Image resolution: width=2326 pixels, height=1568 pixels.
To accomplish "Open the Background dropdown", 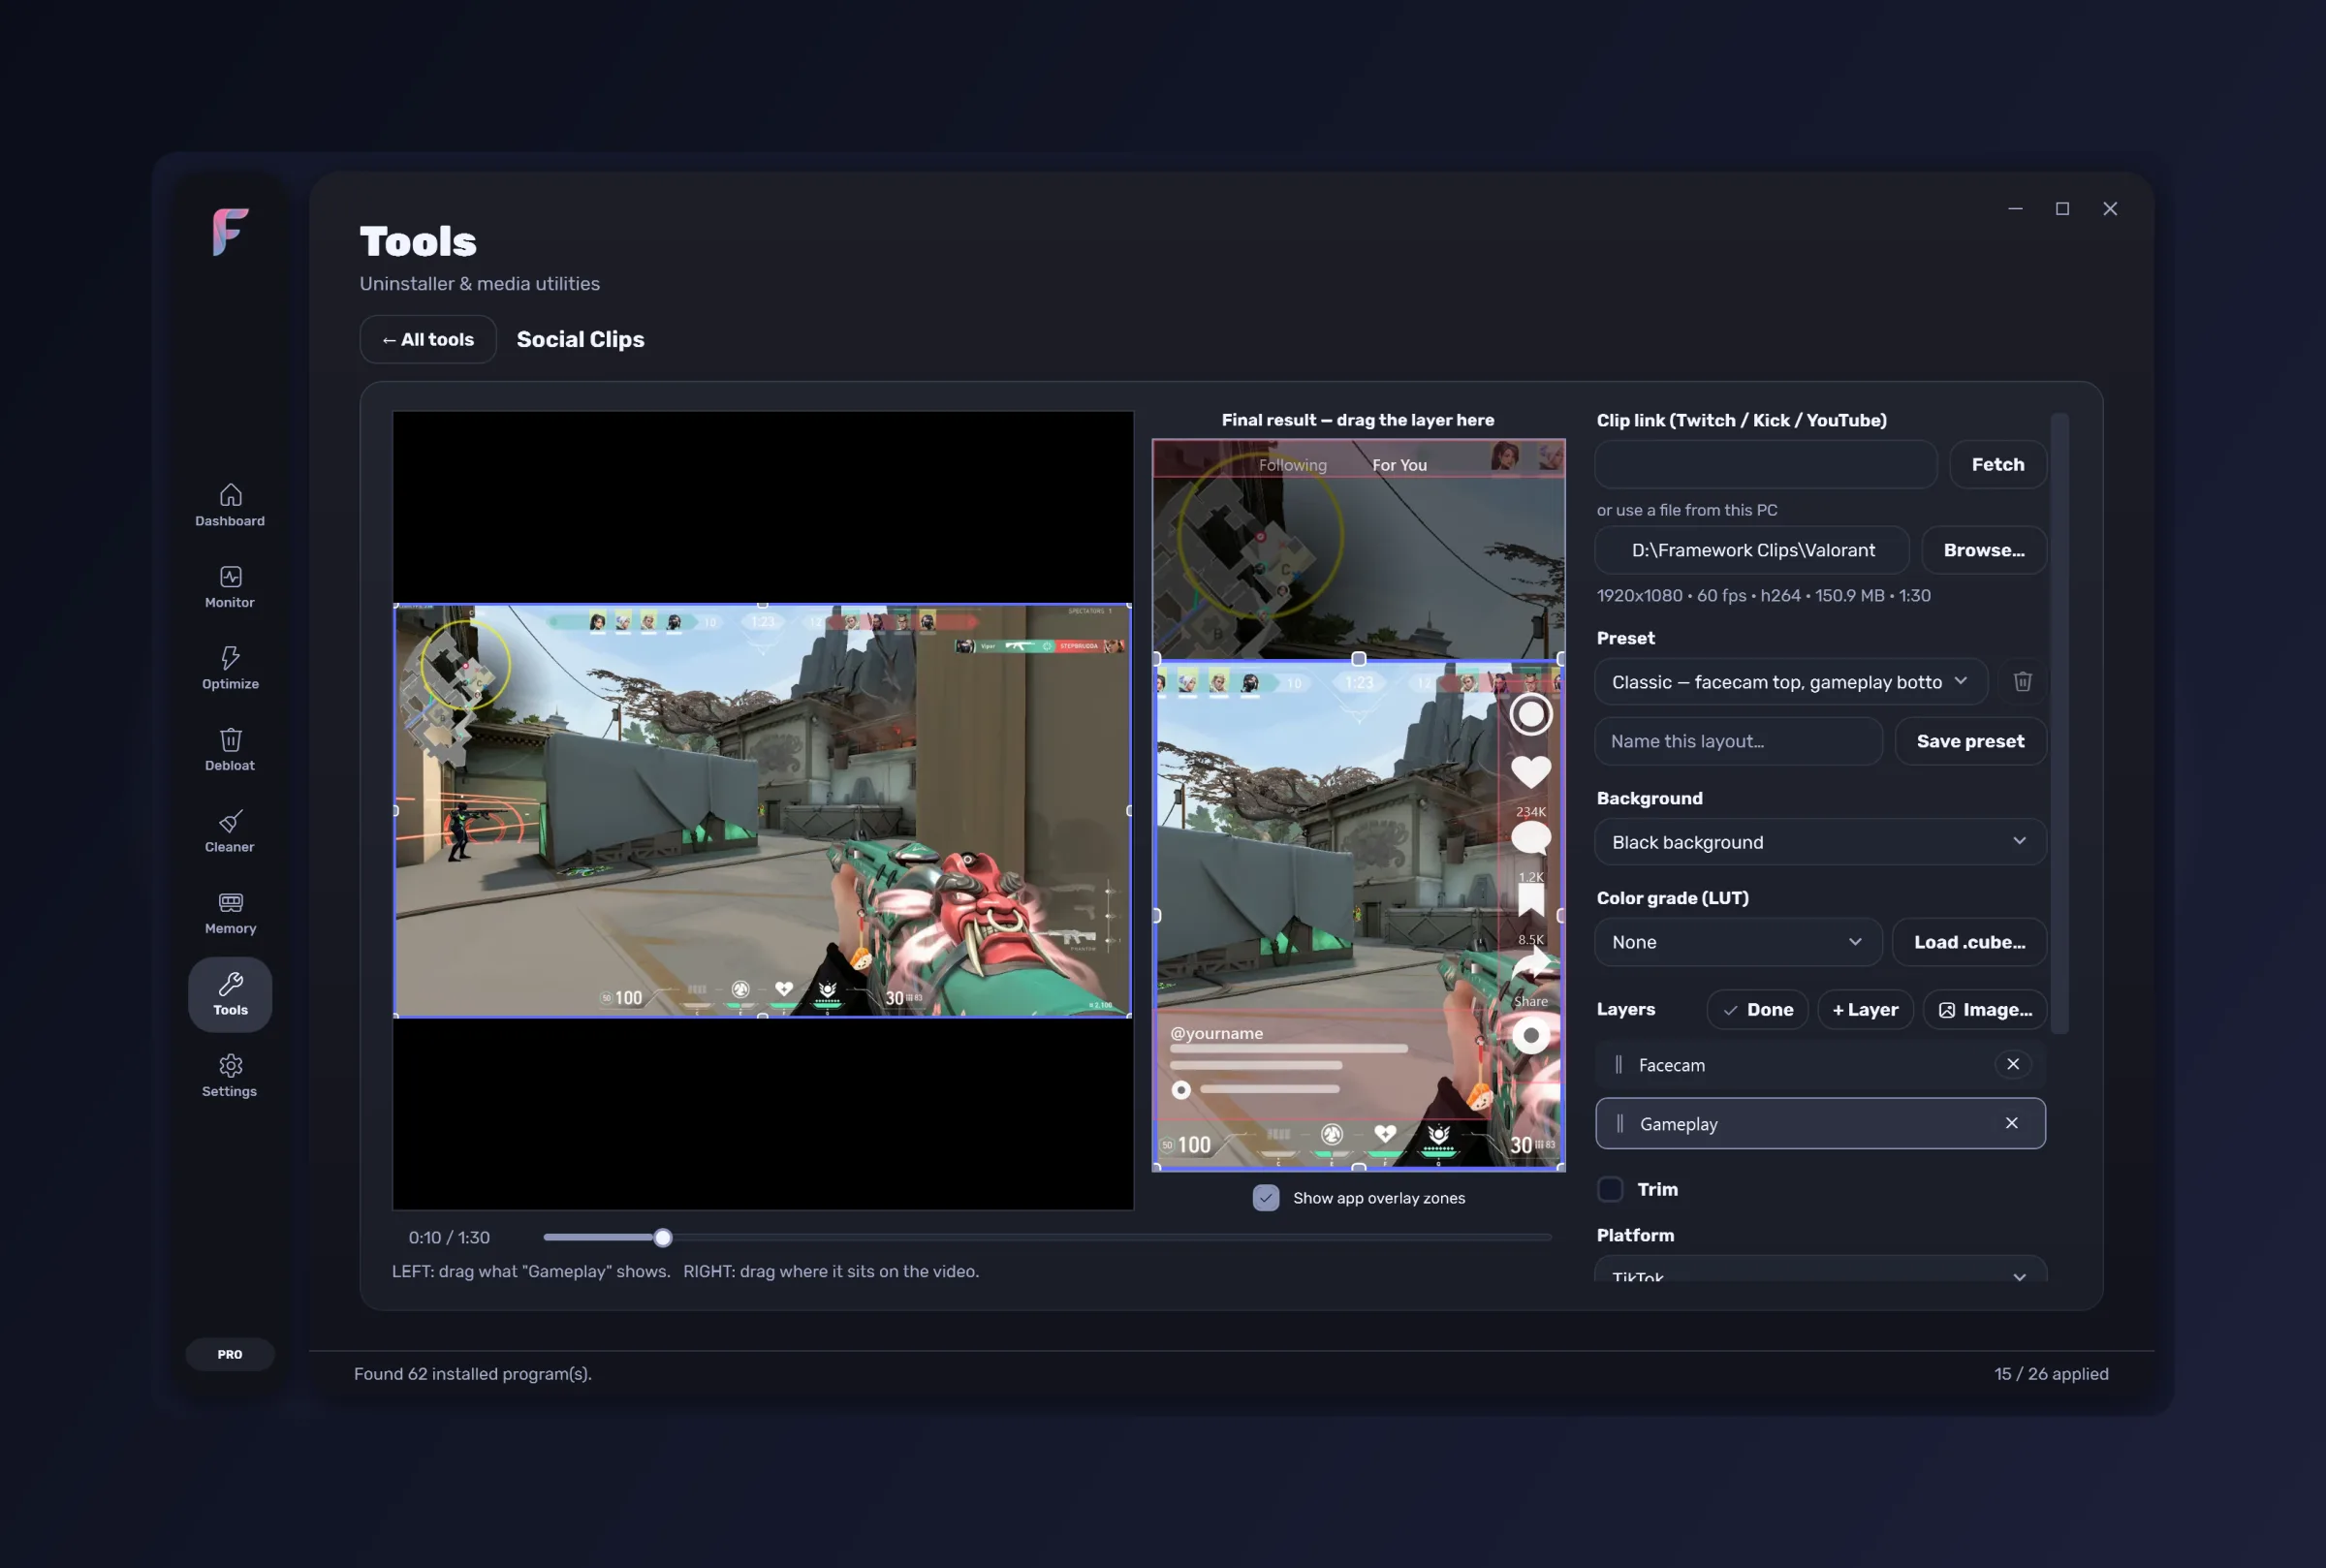I will (x=1820, y=842).
